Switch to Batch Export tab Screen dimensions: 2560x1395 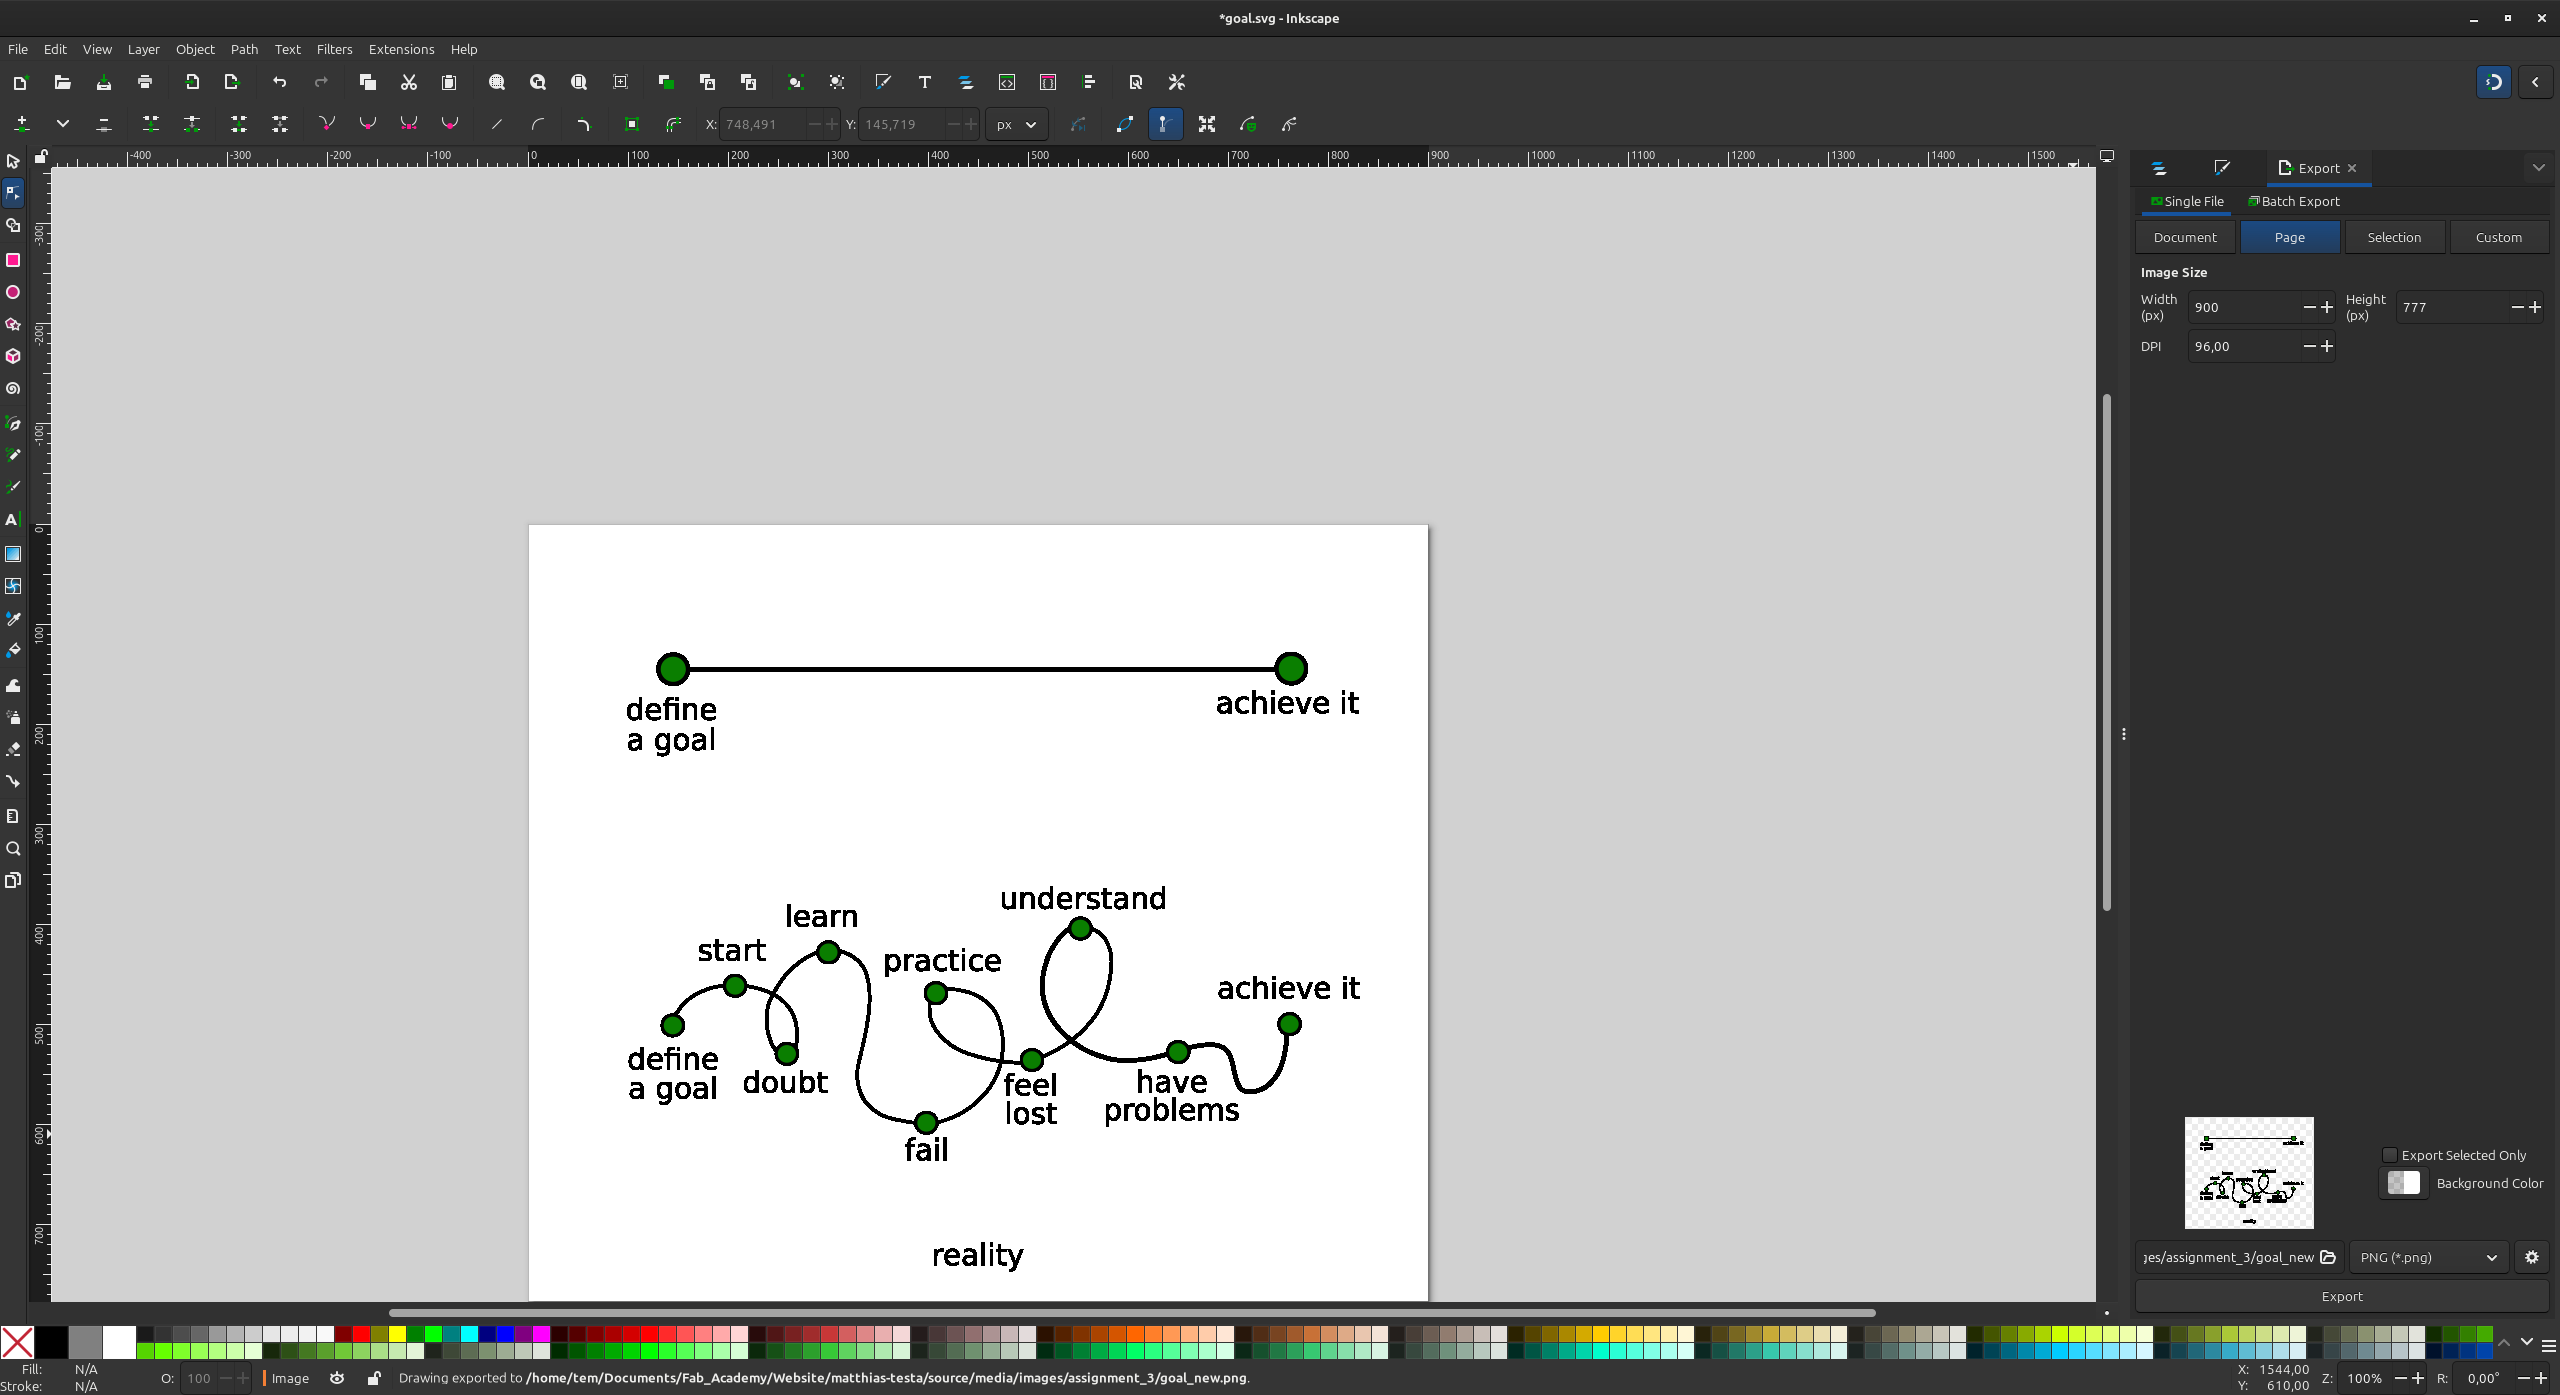pos(2294,201)
